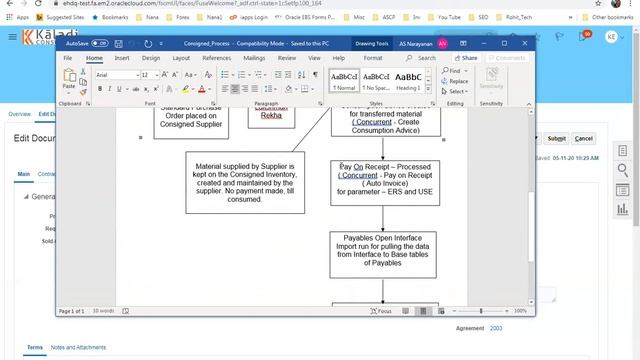Toggle Superscript formatting
The image size is (640, 360).
pyautogui.click(x=156, y=89)
